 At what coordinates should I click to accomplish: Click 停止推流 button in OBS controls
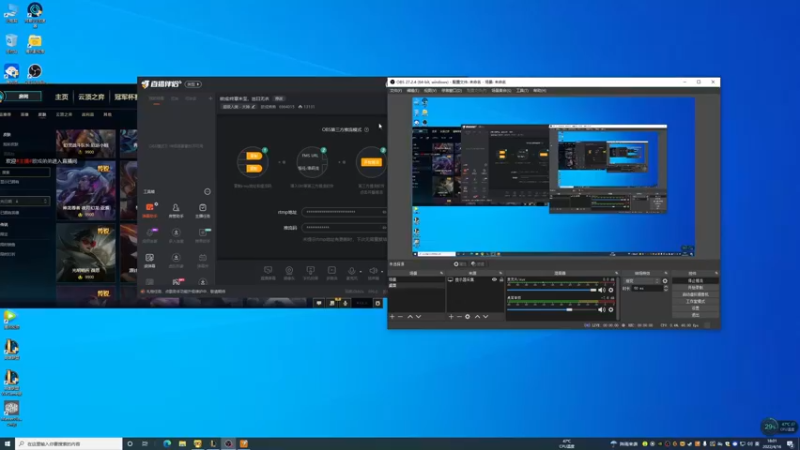(695, 281)
